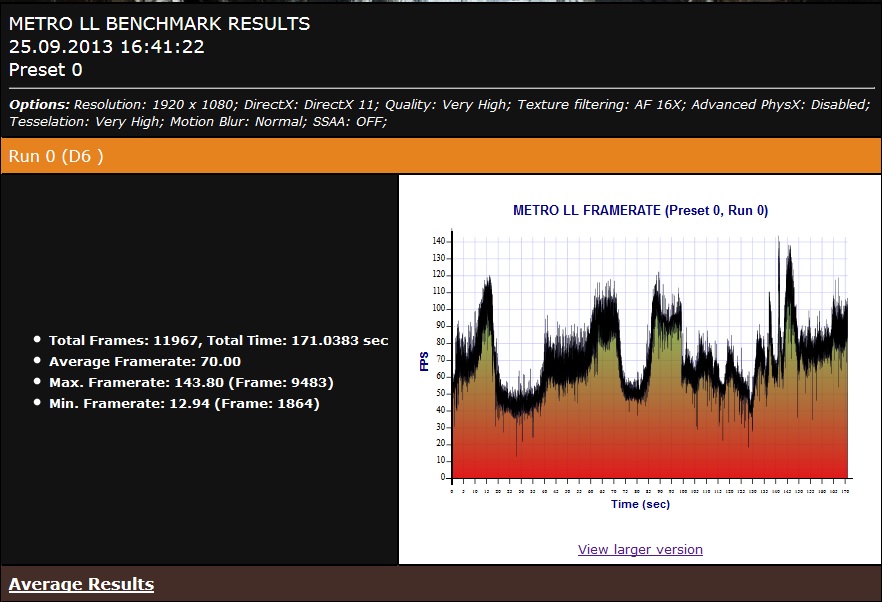Click Average Framerate: 70.00 line

145,362
